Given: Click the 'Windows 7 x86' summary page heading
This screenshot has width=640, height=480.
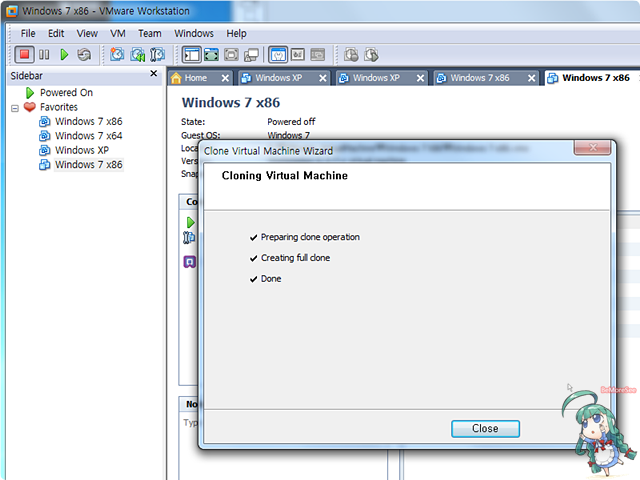Looking at the screenshot, I should (x=231, y=102).
